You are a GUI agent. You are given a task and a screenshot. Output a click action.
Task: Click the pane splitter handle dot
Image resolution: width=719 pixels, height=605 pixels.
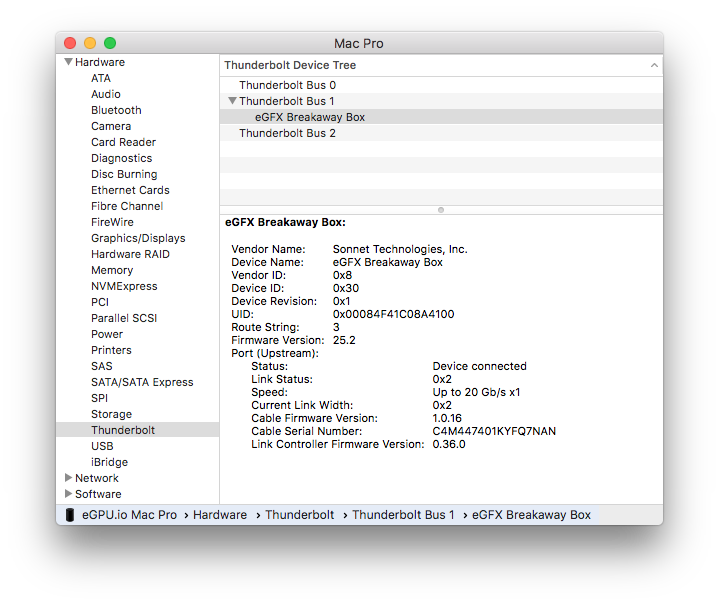pos(441,210)
